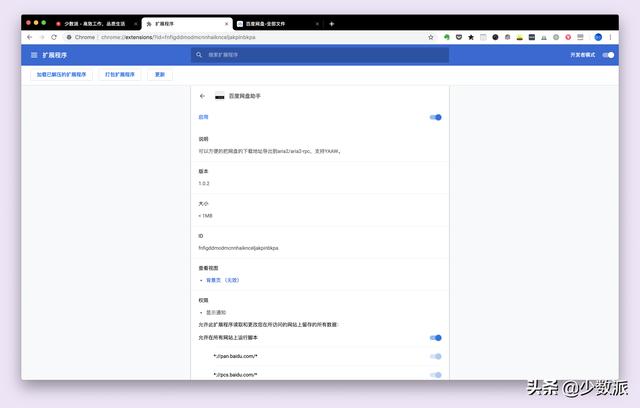Click the browser forward arrow
Viewport: 640px width, 408px height.
42,37
